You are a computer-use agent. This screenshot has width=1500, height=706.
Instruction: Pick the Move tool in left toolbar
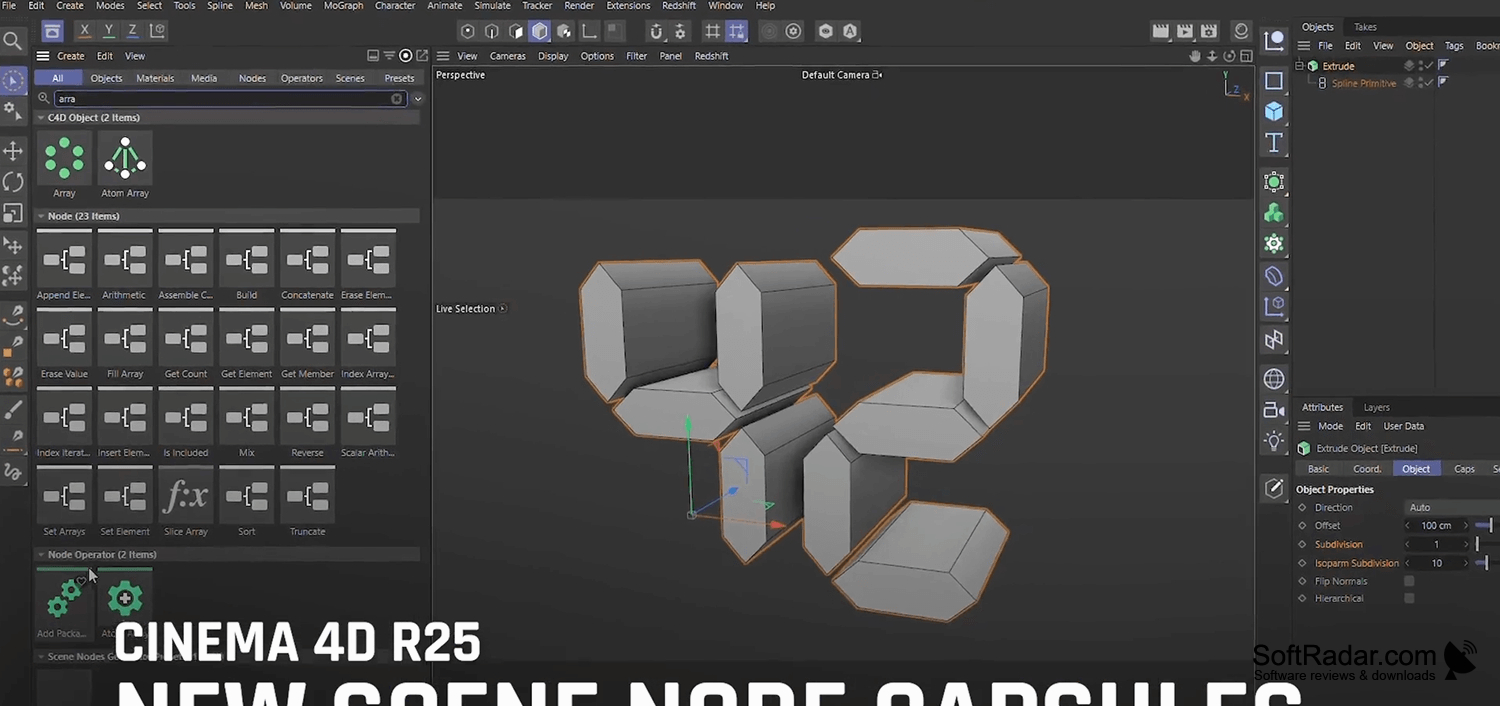coord(13,151)
